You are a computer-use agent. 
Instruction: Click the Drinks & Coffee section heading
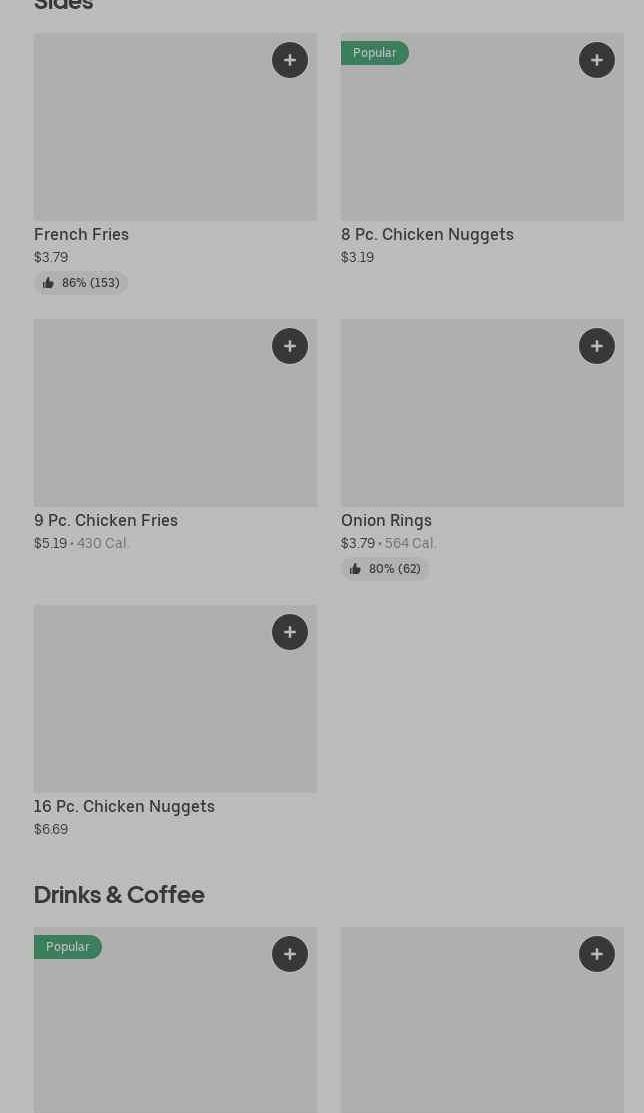[x=119, y=894]
